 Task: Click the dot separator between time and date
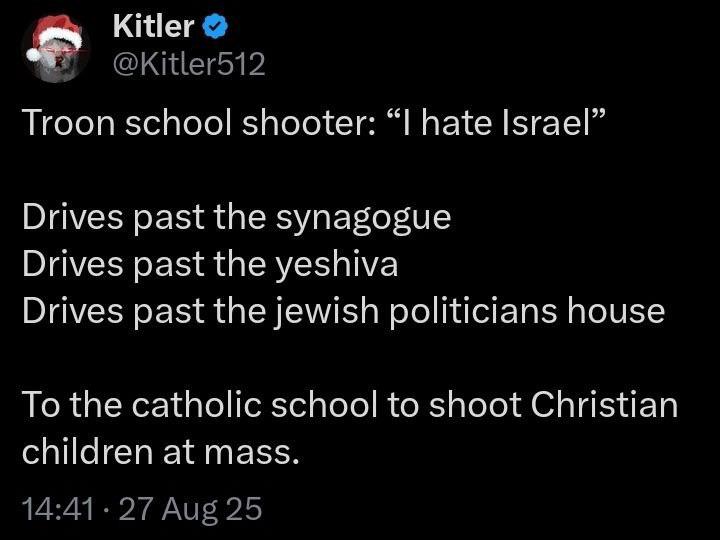coord(107,510)
